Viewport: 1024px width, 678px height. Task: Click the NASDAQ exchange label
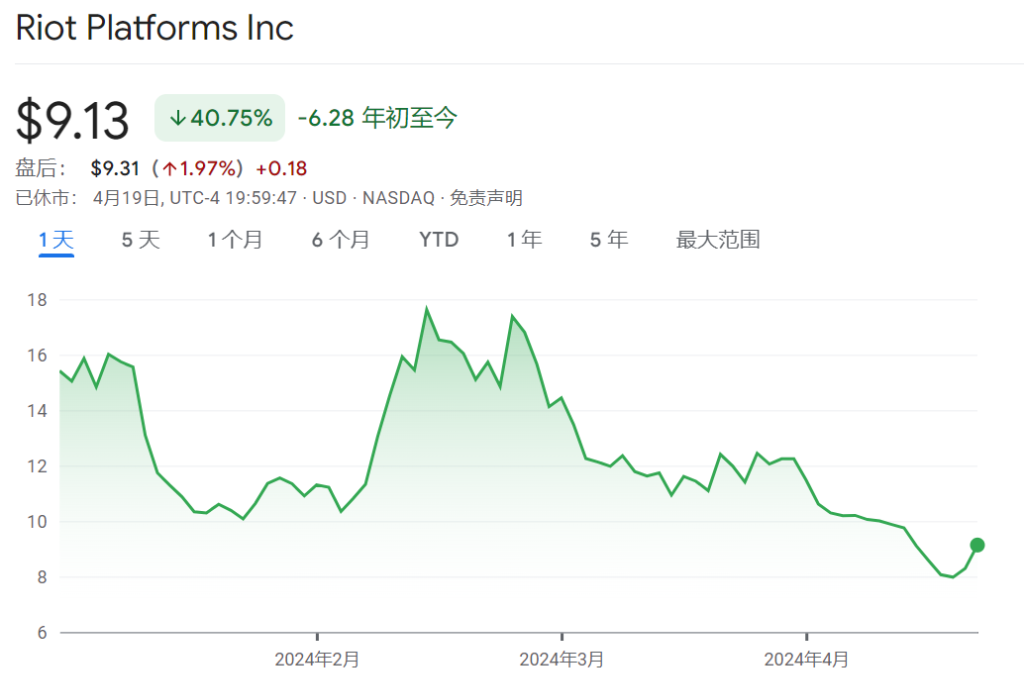pos(400,198)
